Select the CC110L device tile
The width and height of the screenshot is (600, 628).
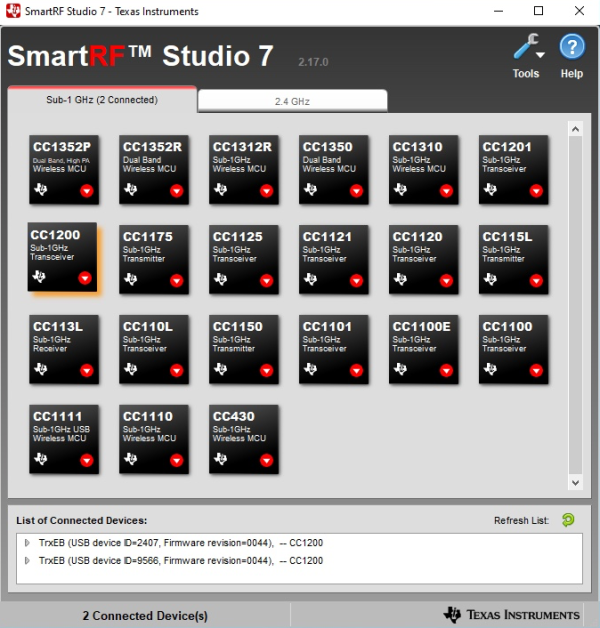click(154, 350)
